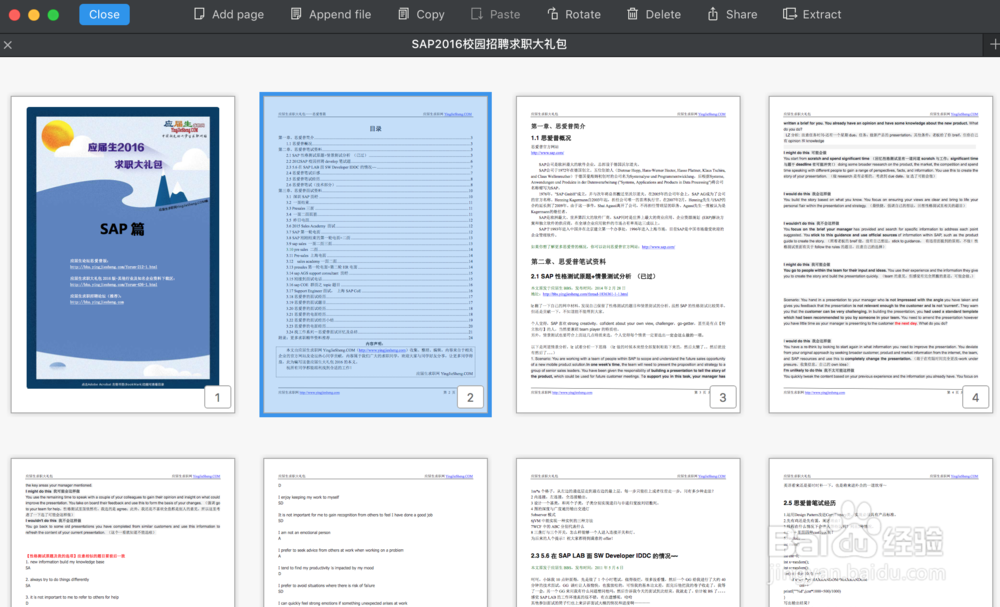
Task: Select the eighth page thumbnail
Action: 881,532
